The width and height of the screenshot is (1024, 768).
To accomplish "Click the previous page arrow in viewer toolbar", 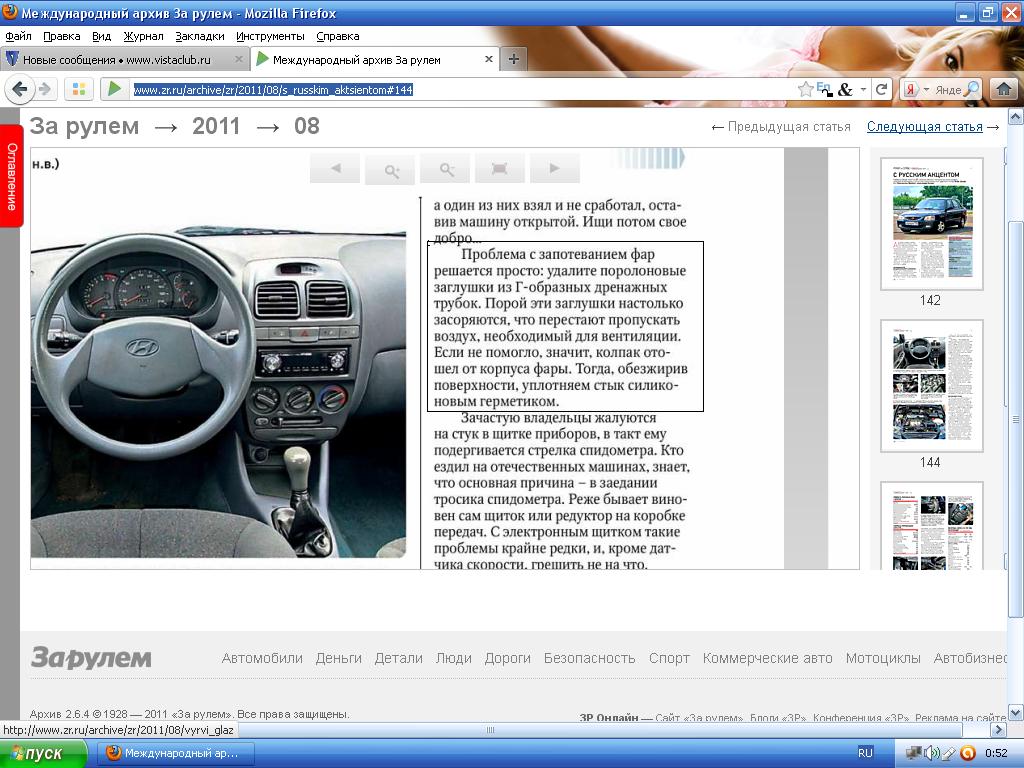I will tap(335, 169).
